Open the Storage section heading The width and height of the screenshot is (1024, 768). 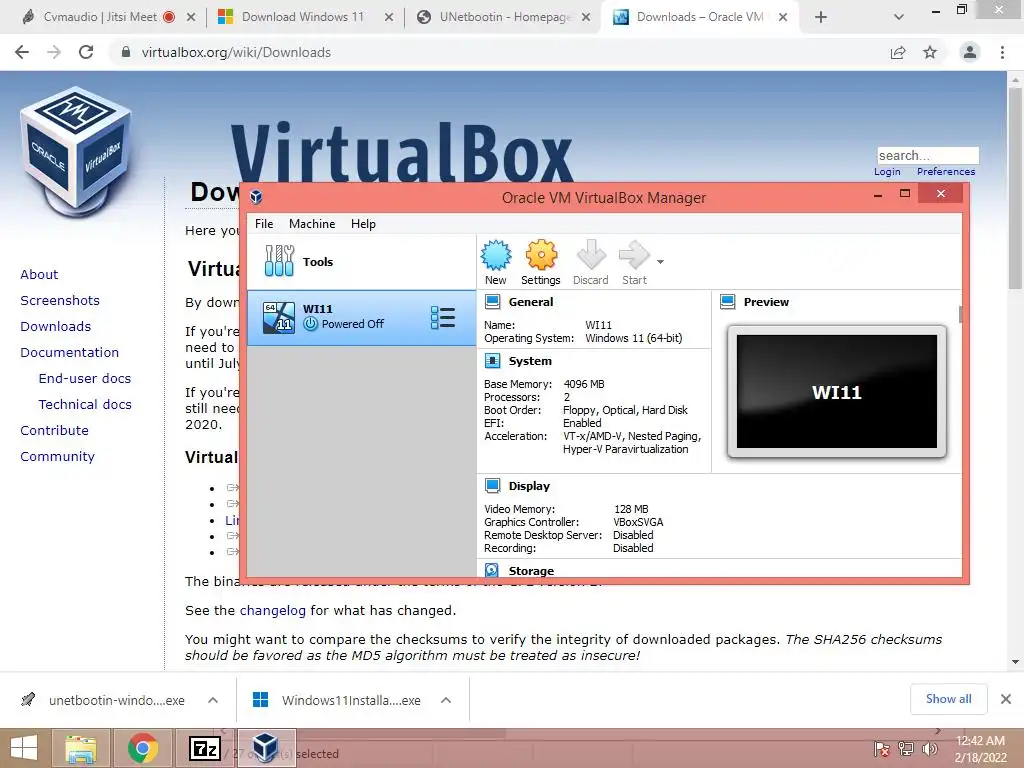(x=531, y=571)
